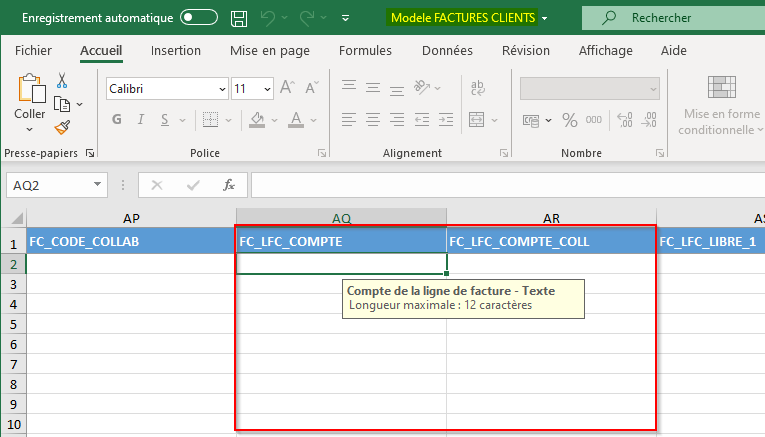
Task: Click the Rechercher search box
Action: click(x=673, y=18)
